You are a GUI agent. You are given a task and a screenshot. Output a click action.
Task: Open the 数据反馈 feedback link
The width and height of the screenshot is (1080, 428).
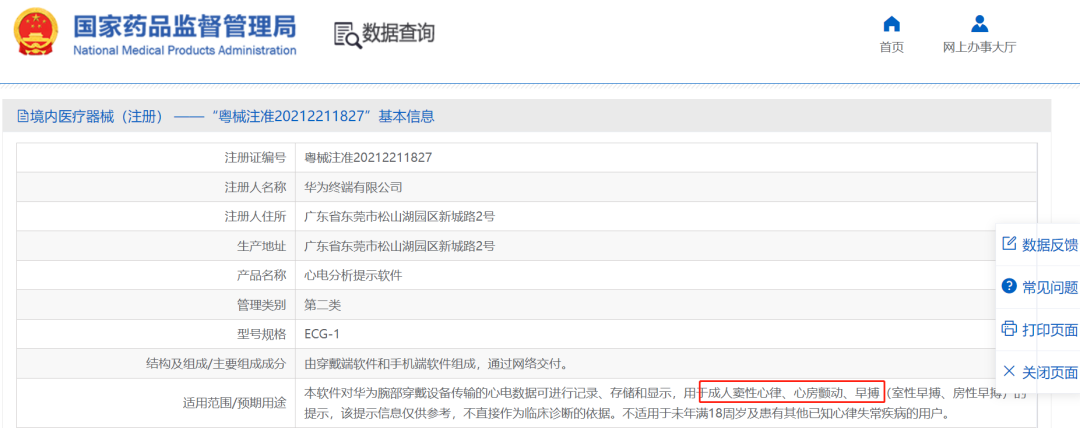pos(1049,244)
